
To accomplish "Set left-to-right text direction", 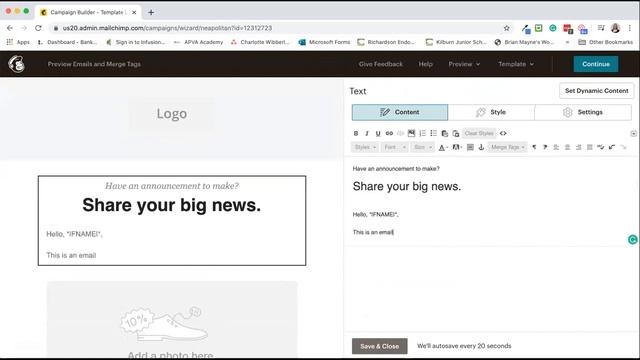I will tap(534, 147).
